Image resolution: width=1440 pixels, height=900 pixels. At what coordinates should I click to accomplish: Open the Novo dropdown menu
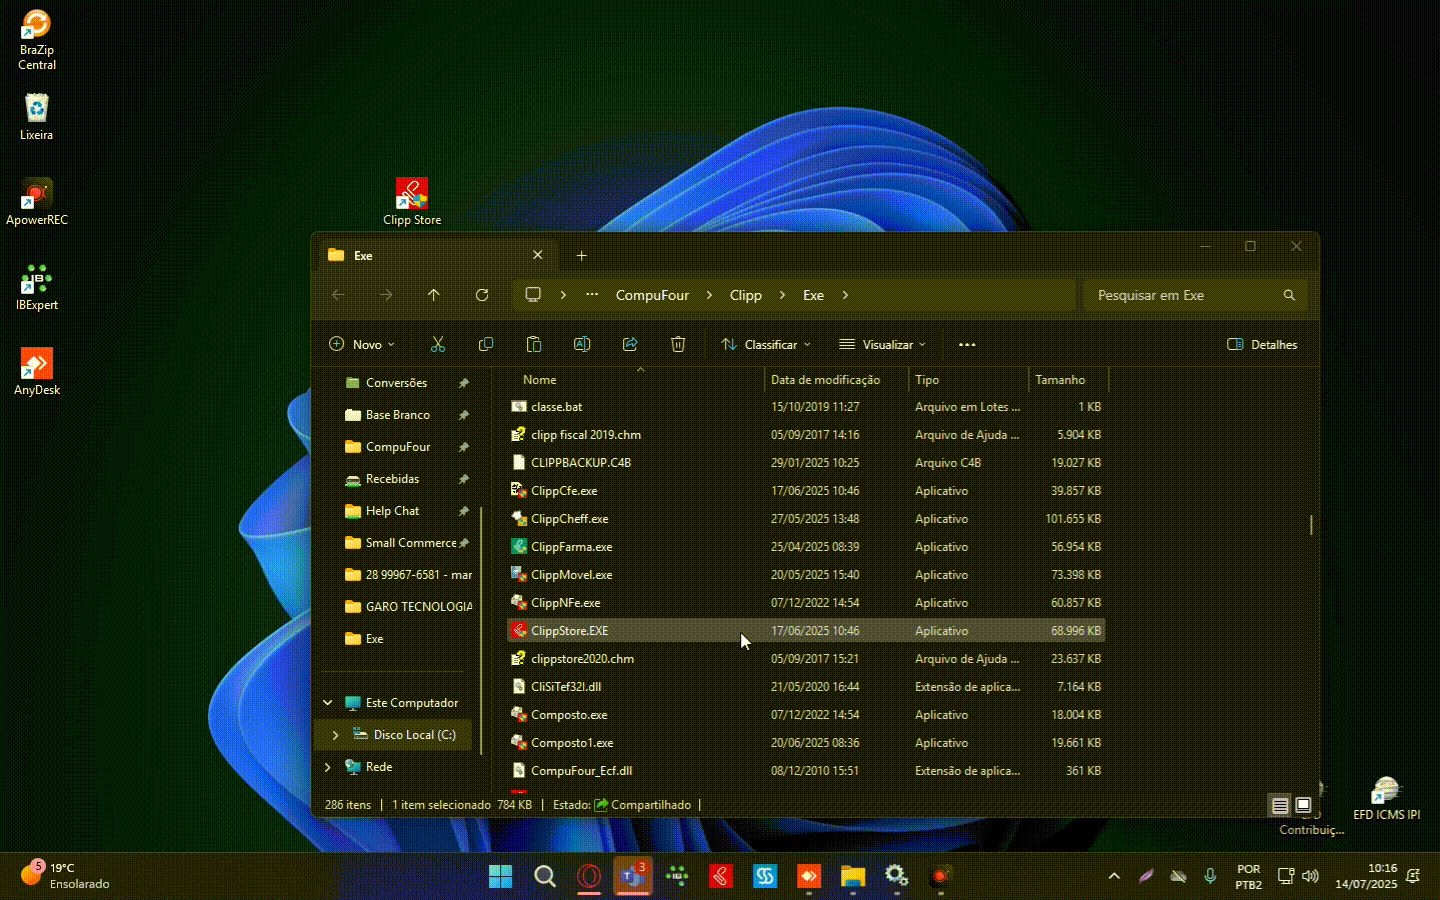tap(362, 344)
